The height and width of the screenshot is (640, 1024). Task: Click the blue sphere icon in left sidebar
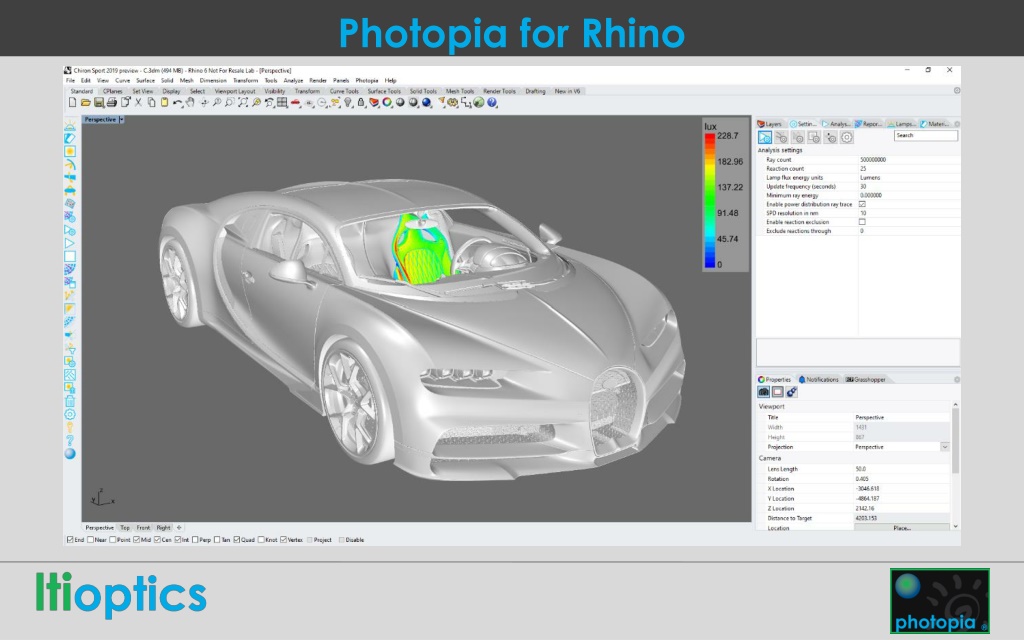(70, 454)
